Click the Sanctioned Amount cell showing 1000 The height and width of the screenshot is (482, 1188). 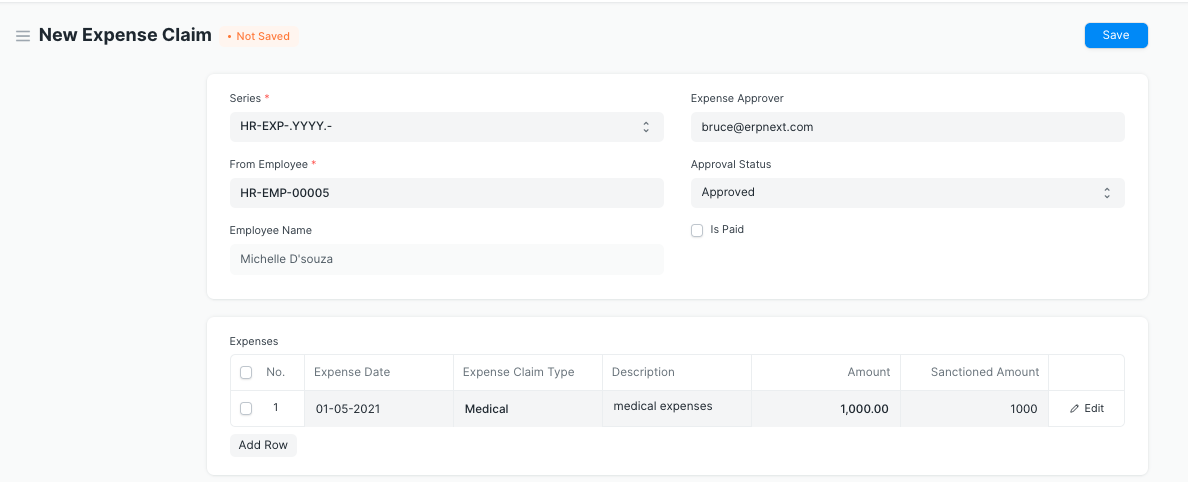tap(974, 409)
